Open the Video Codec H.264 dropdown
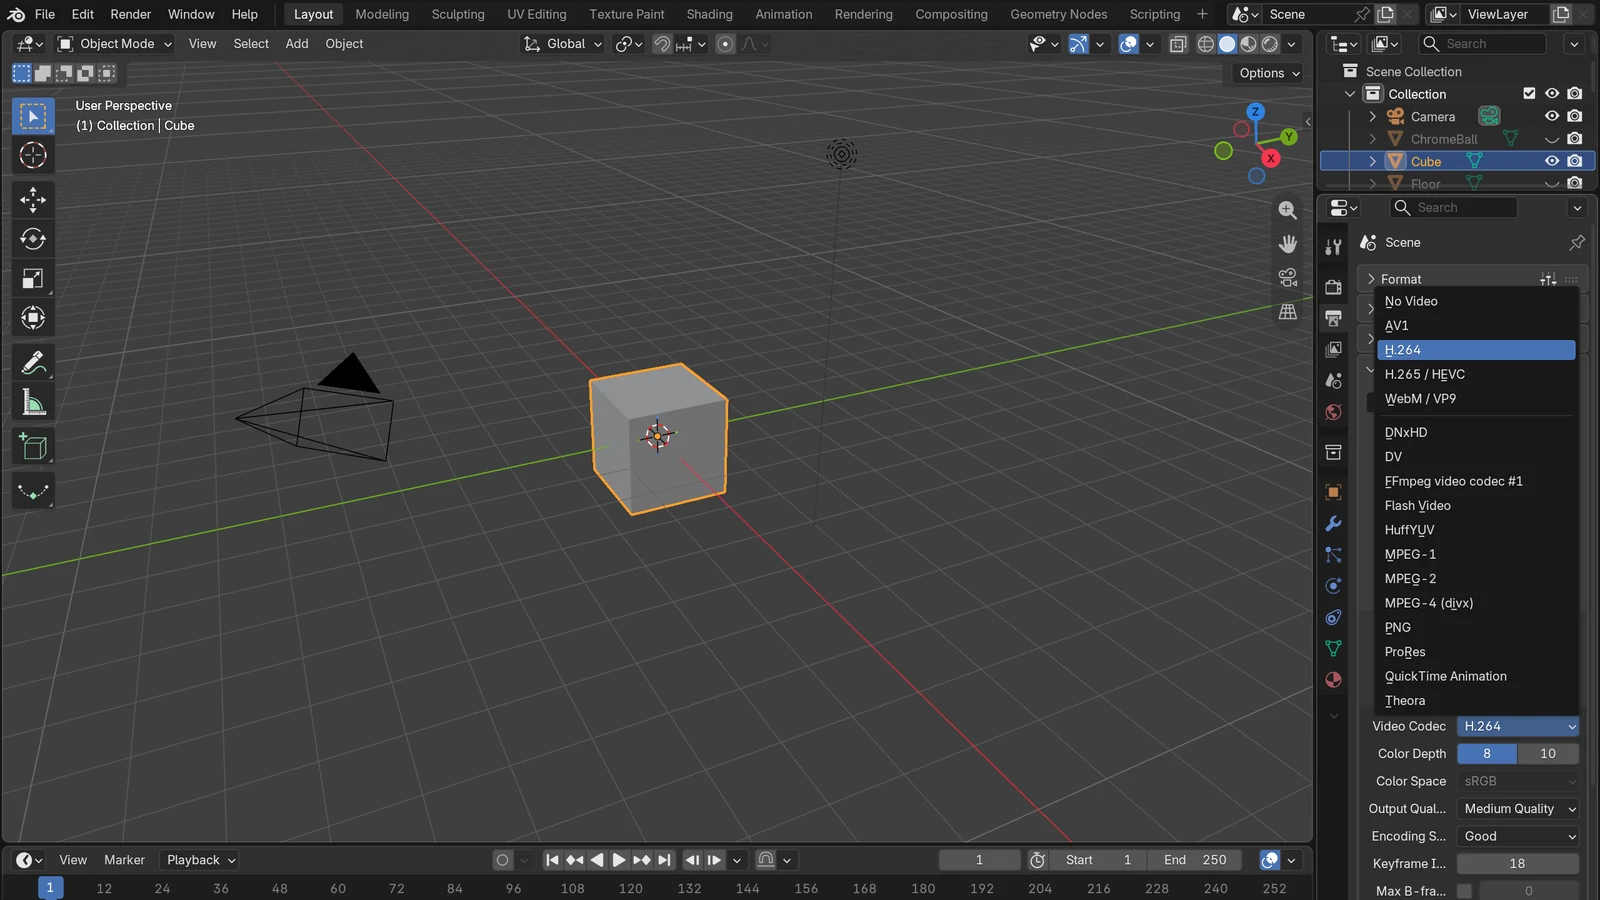Screen dimensions: 1600x900 click(1518, 726)
